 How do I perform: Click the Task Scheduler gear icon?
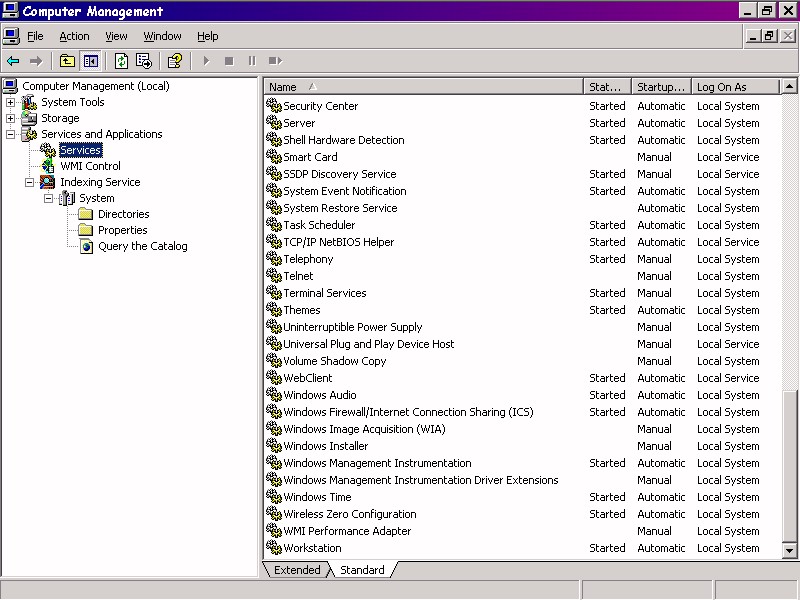[x=274, y=224]
